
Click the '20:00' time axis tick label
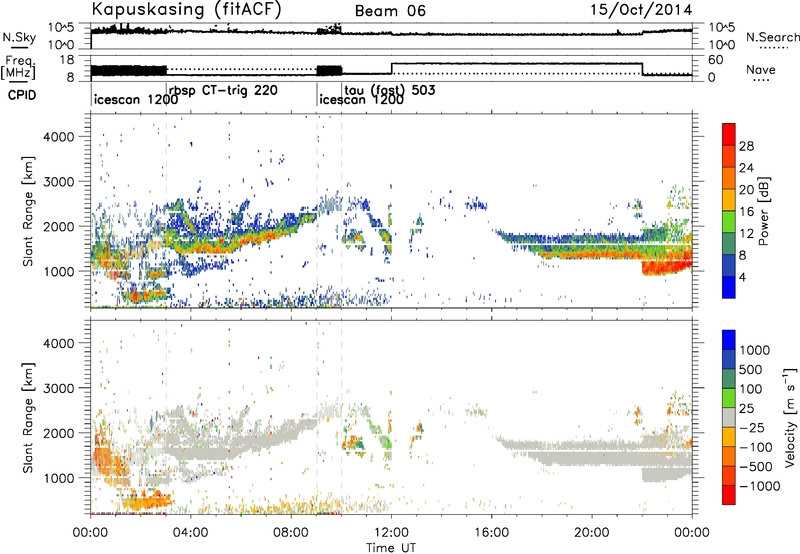592,533
